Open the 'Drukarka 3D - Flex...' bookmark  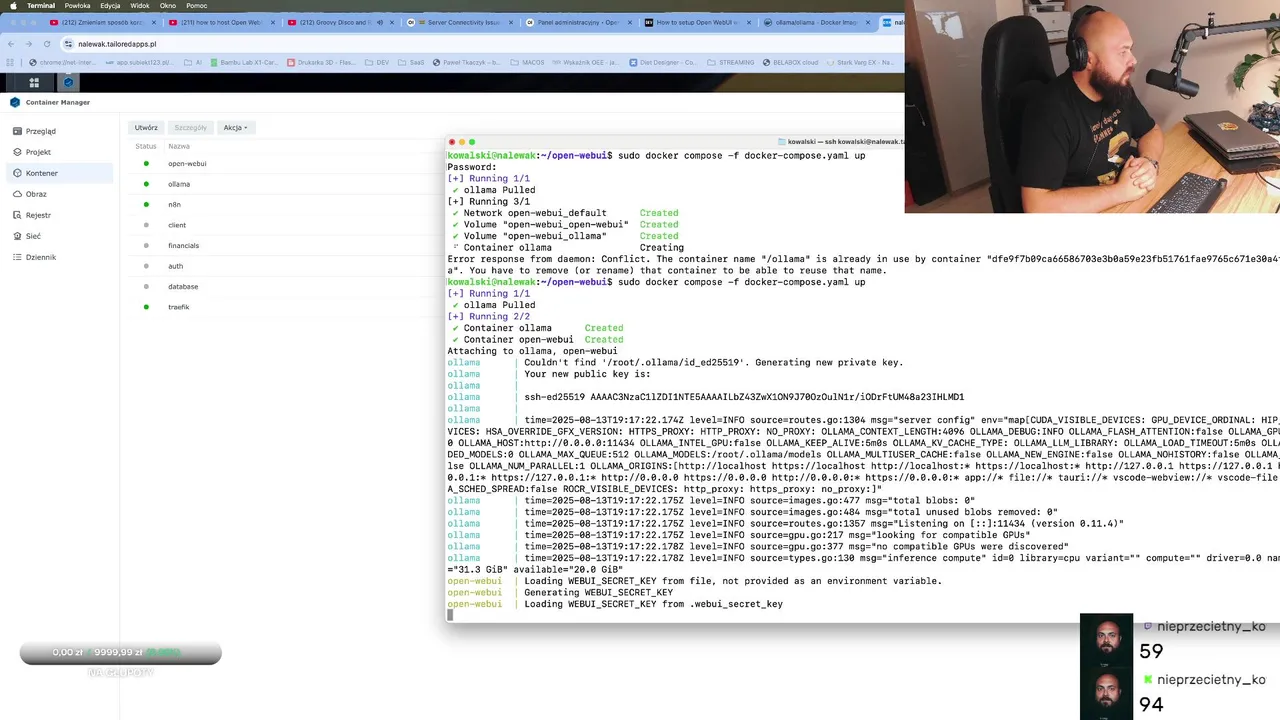(322, 62)
